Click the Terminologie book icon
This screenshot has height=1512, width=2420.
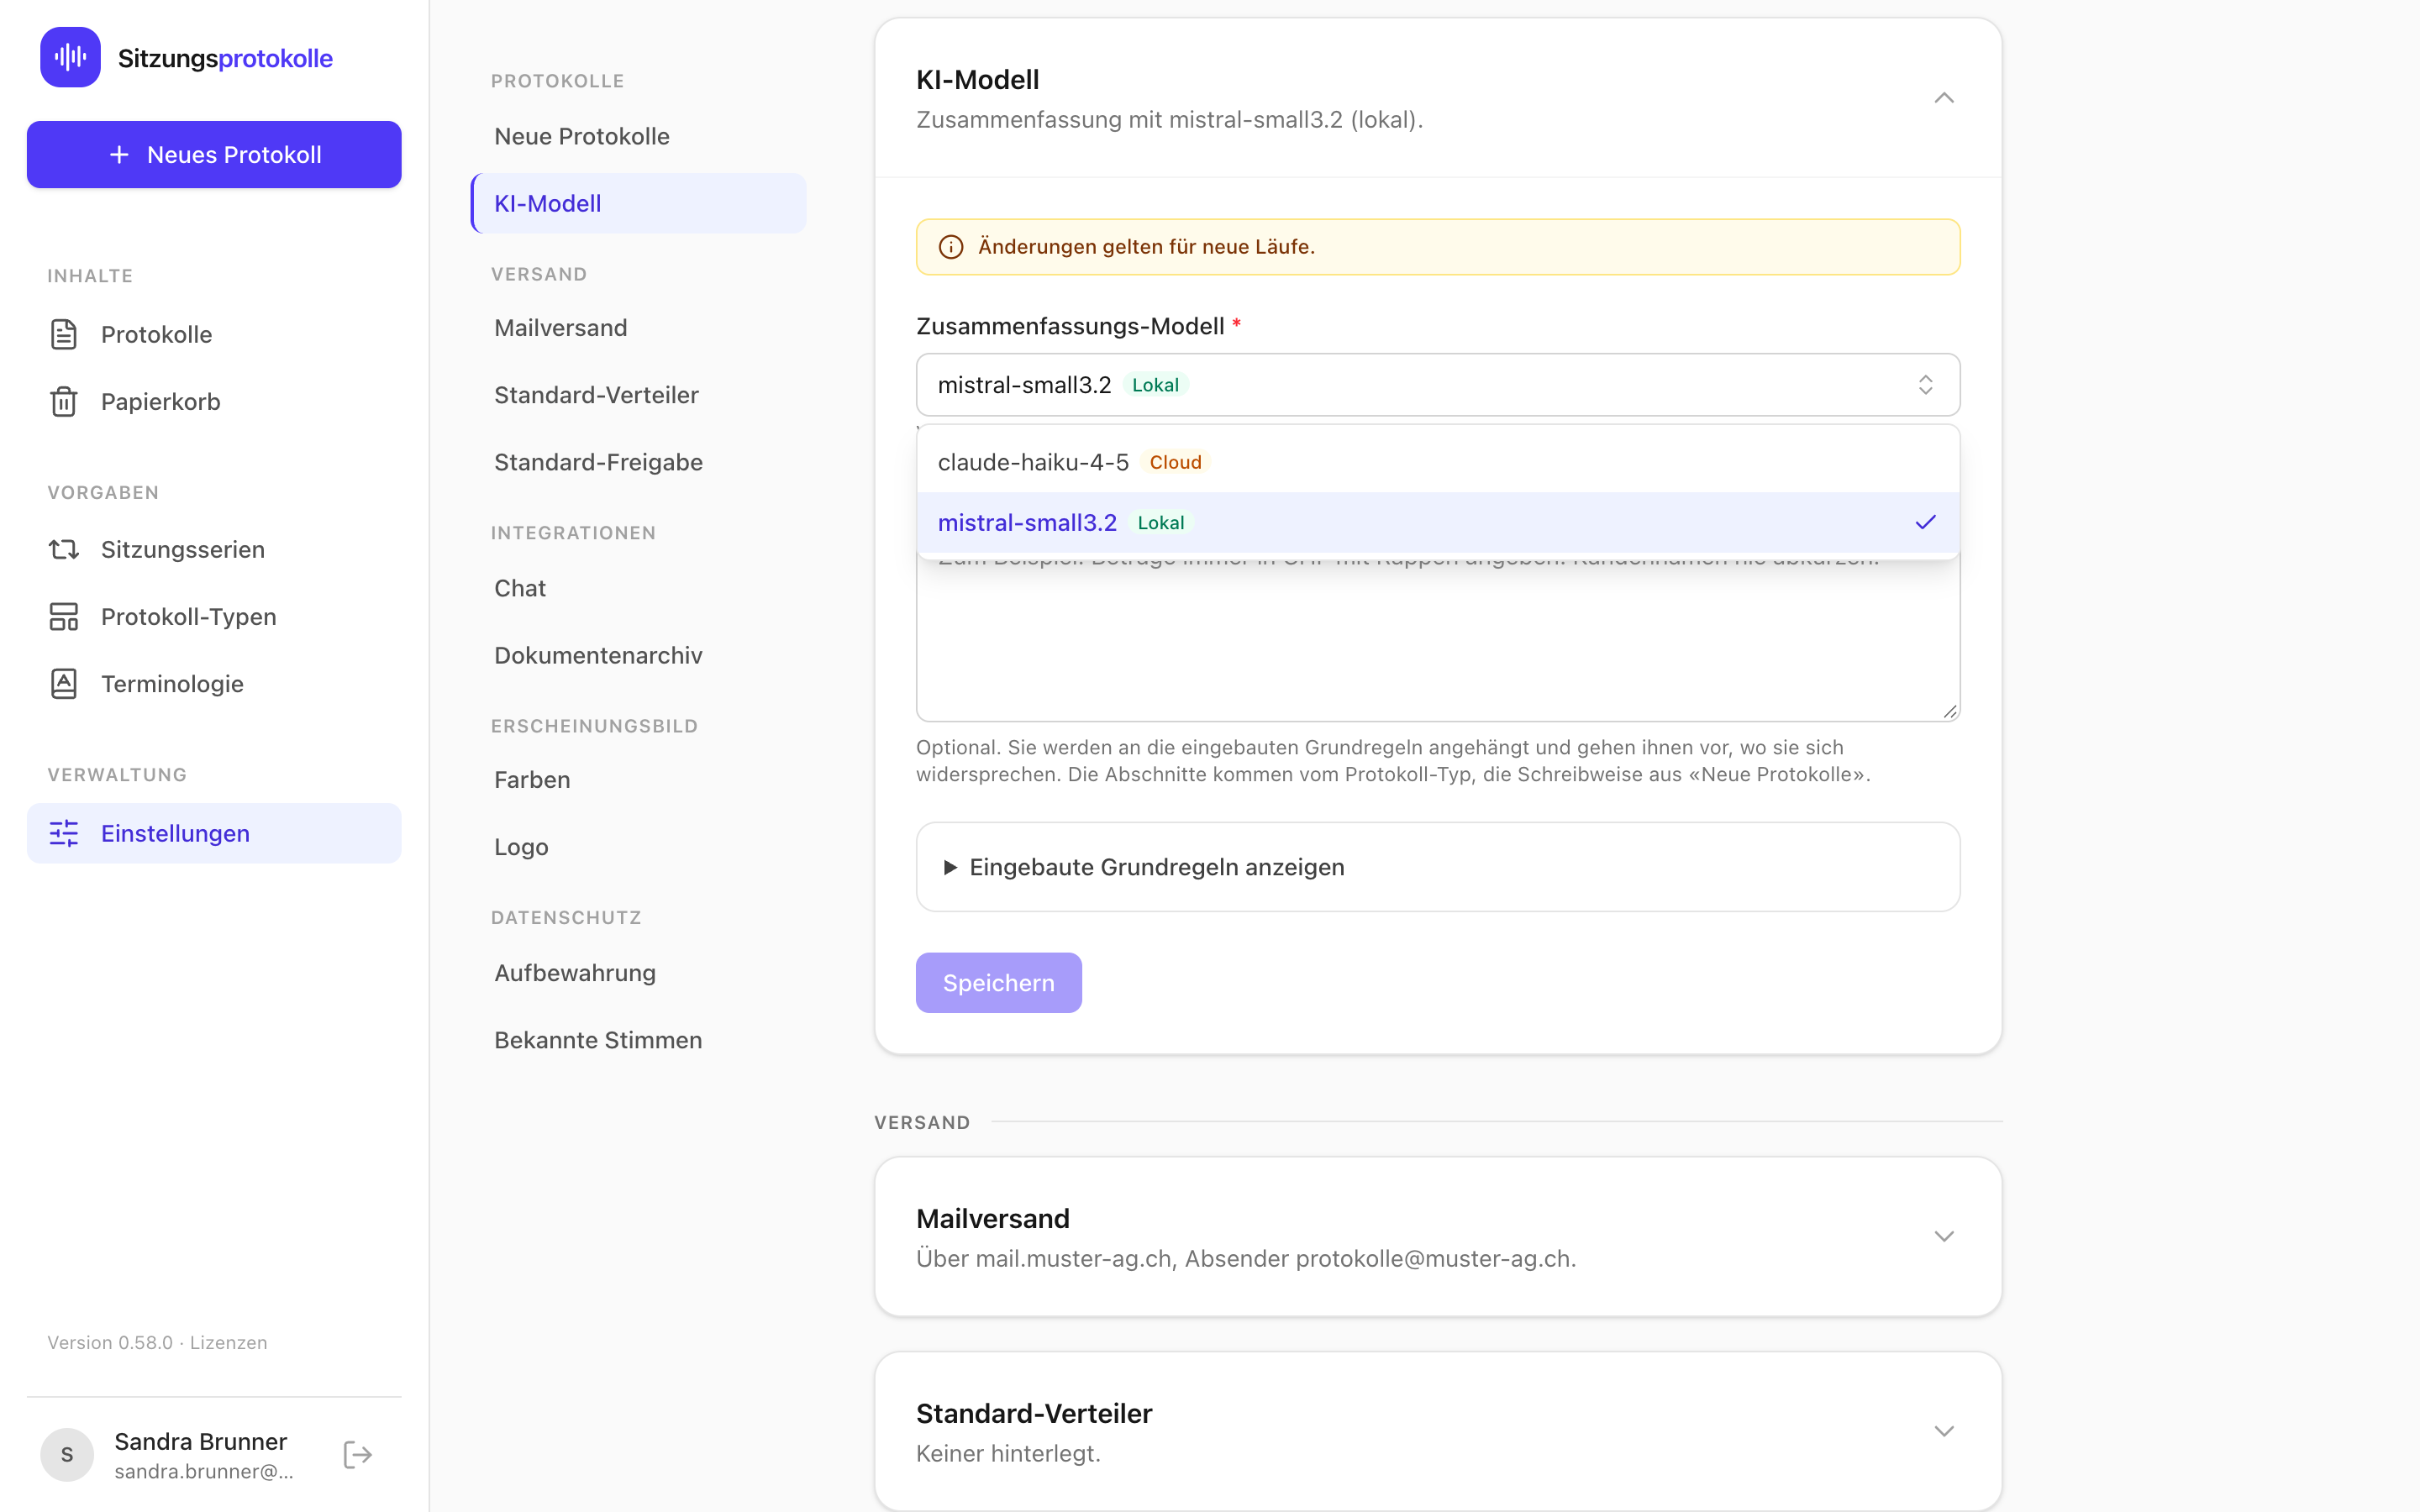(64, 683)
